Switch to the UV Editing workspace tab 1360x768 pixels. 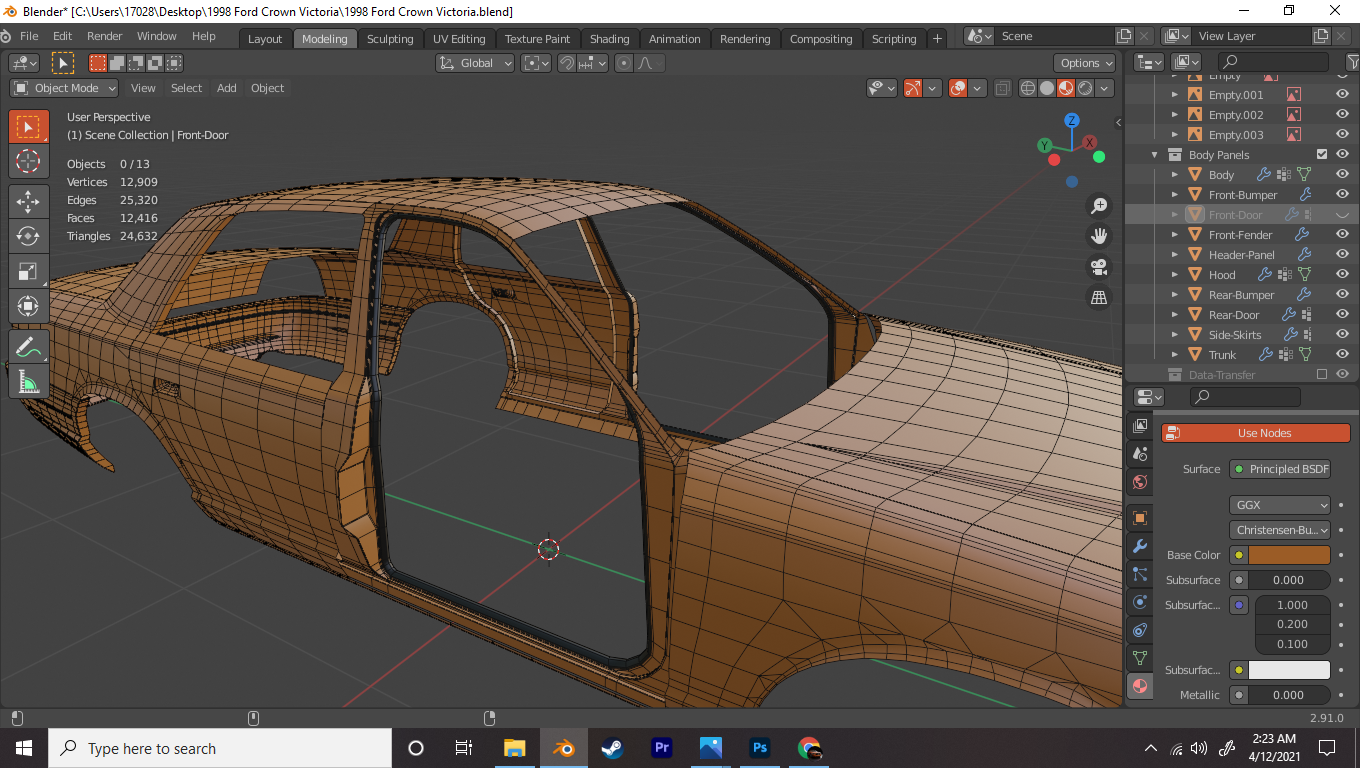pos(459,39)
